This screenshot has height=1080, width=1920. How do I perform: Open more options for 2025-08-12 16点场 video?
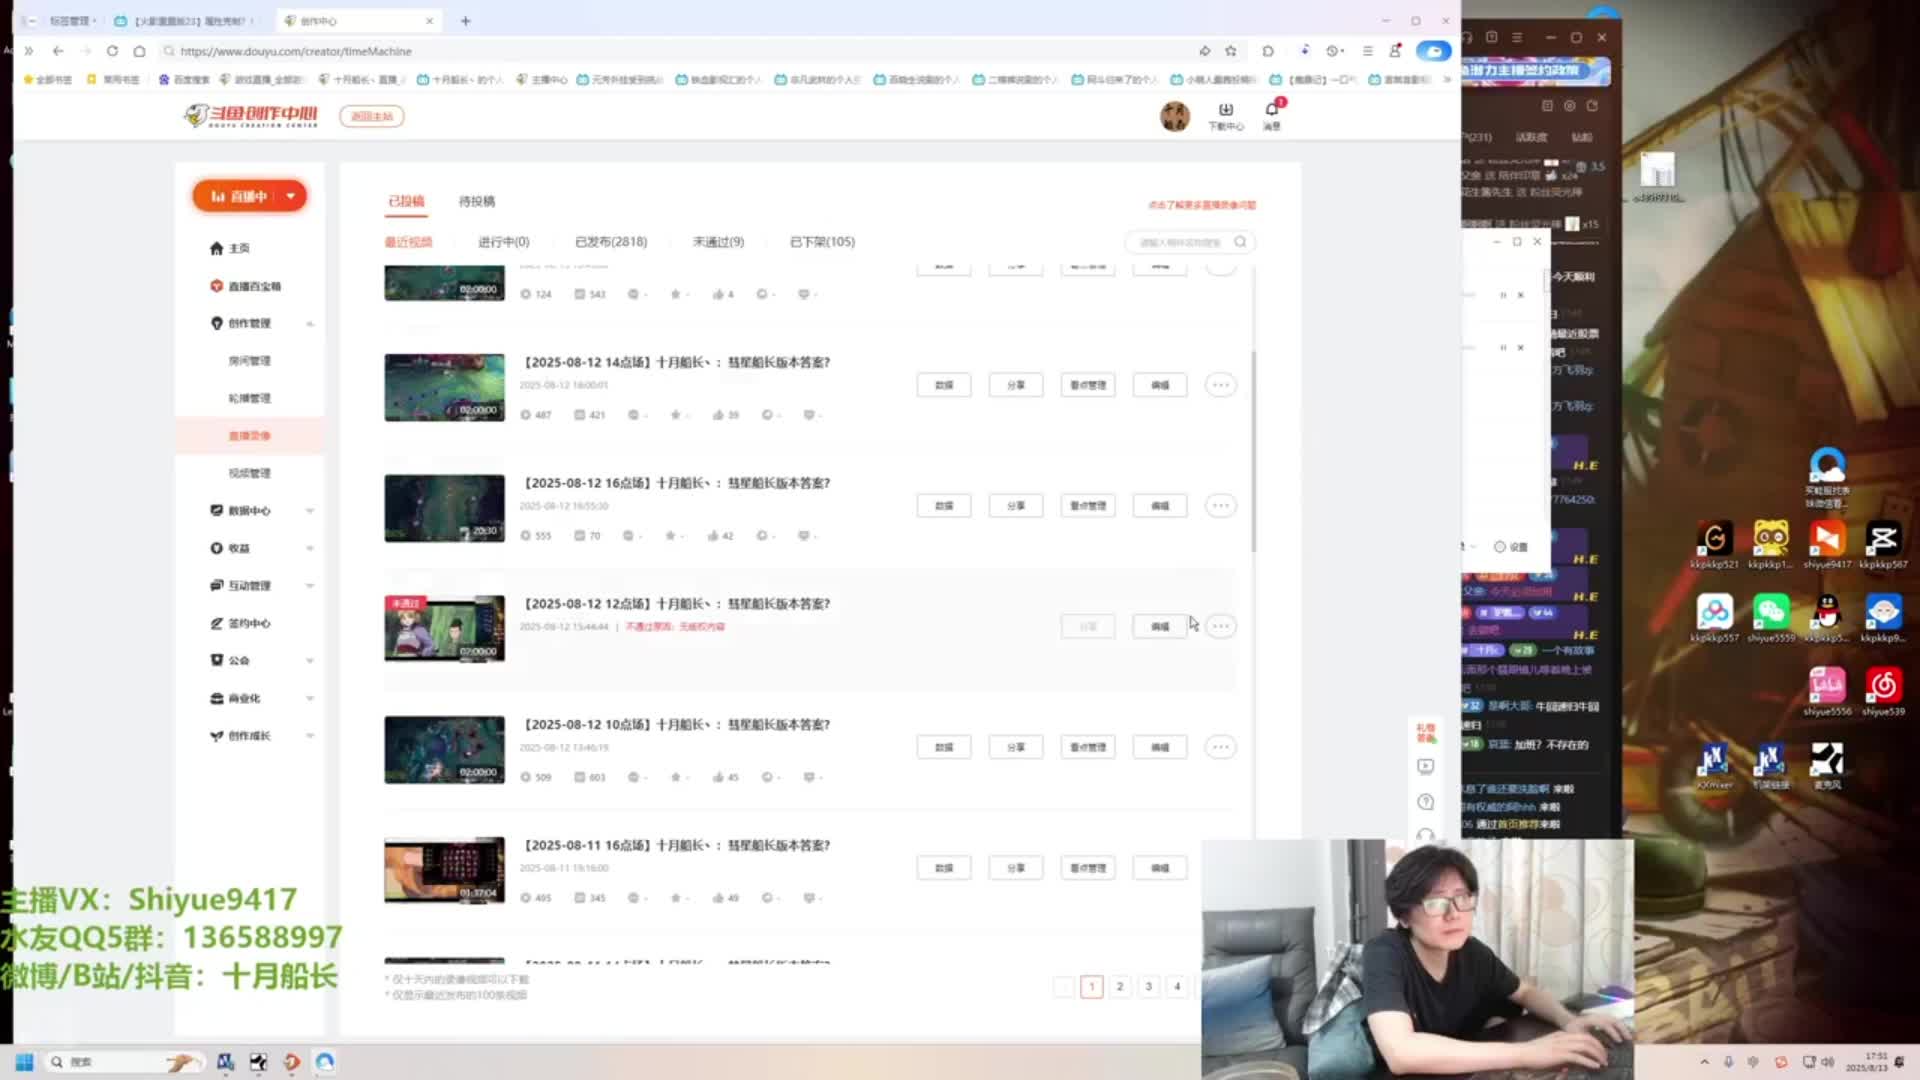click(x=1220, y=506)
